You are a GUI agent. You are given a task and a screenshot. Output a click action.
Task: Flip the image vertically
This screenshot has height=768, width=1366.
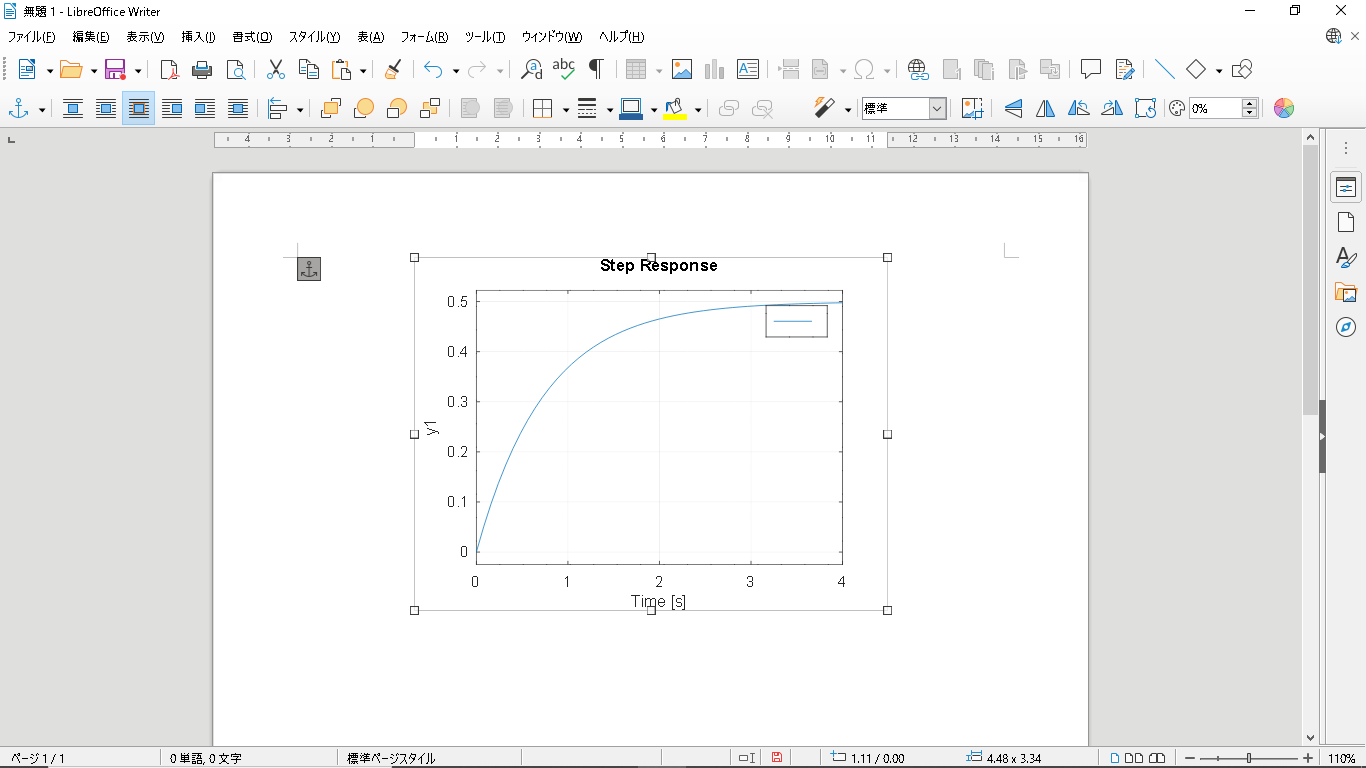click(1013, 108)
